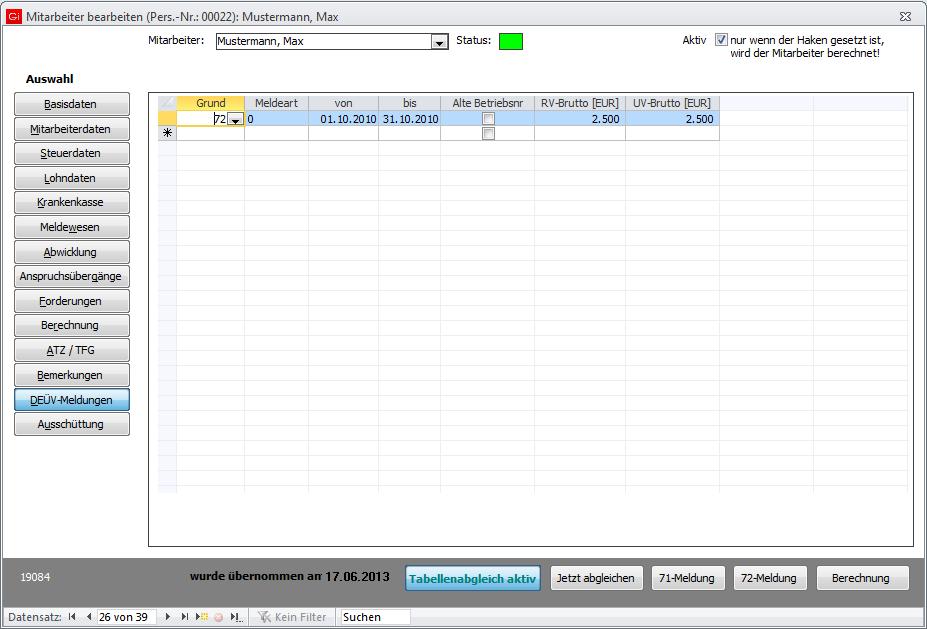Viewport: 927px width, 629px height.
Task: Sort by the Grund column header
Action: tap(210, 103)
